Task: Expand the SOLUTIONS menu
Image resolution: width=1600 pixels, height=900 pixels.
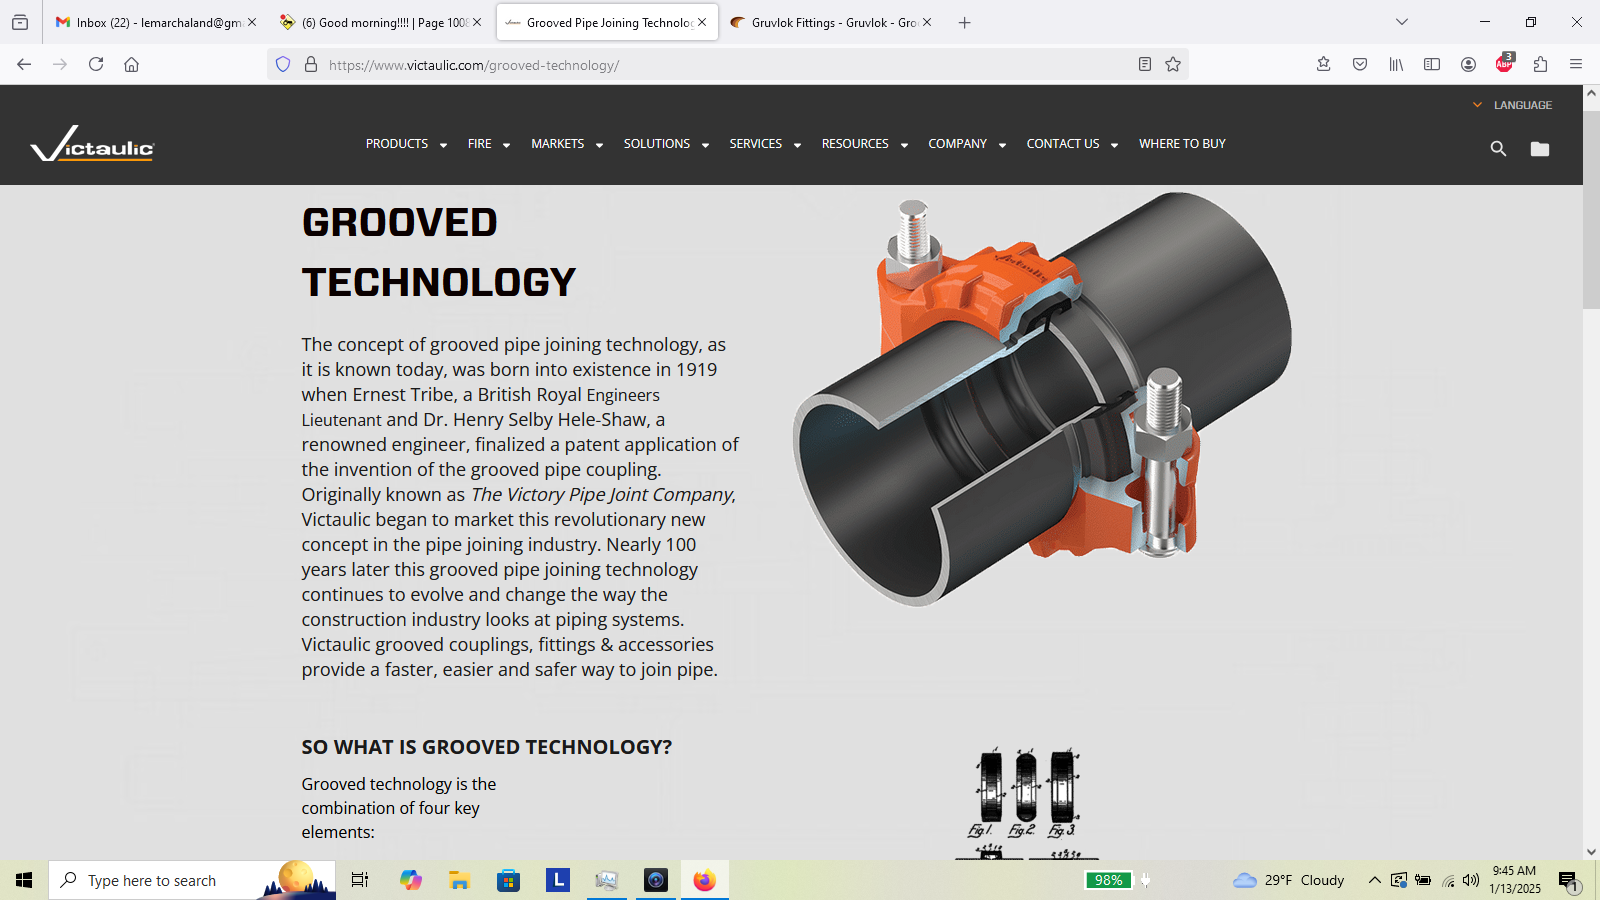Action: 666,144
